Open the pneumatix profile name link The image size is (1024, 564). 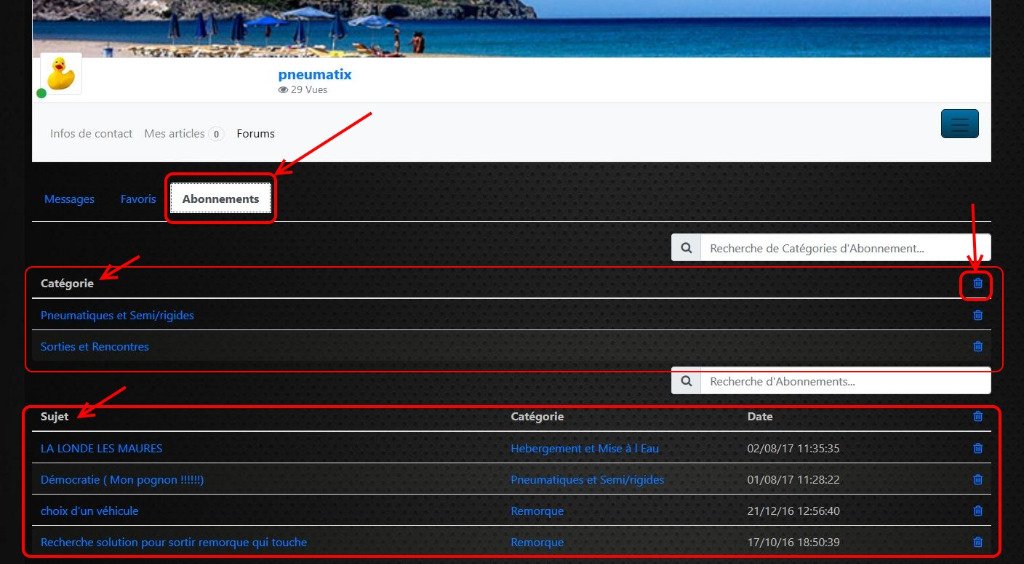click(314, 75)
